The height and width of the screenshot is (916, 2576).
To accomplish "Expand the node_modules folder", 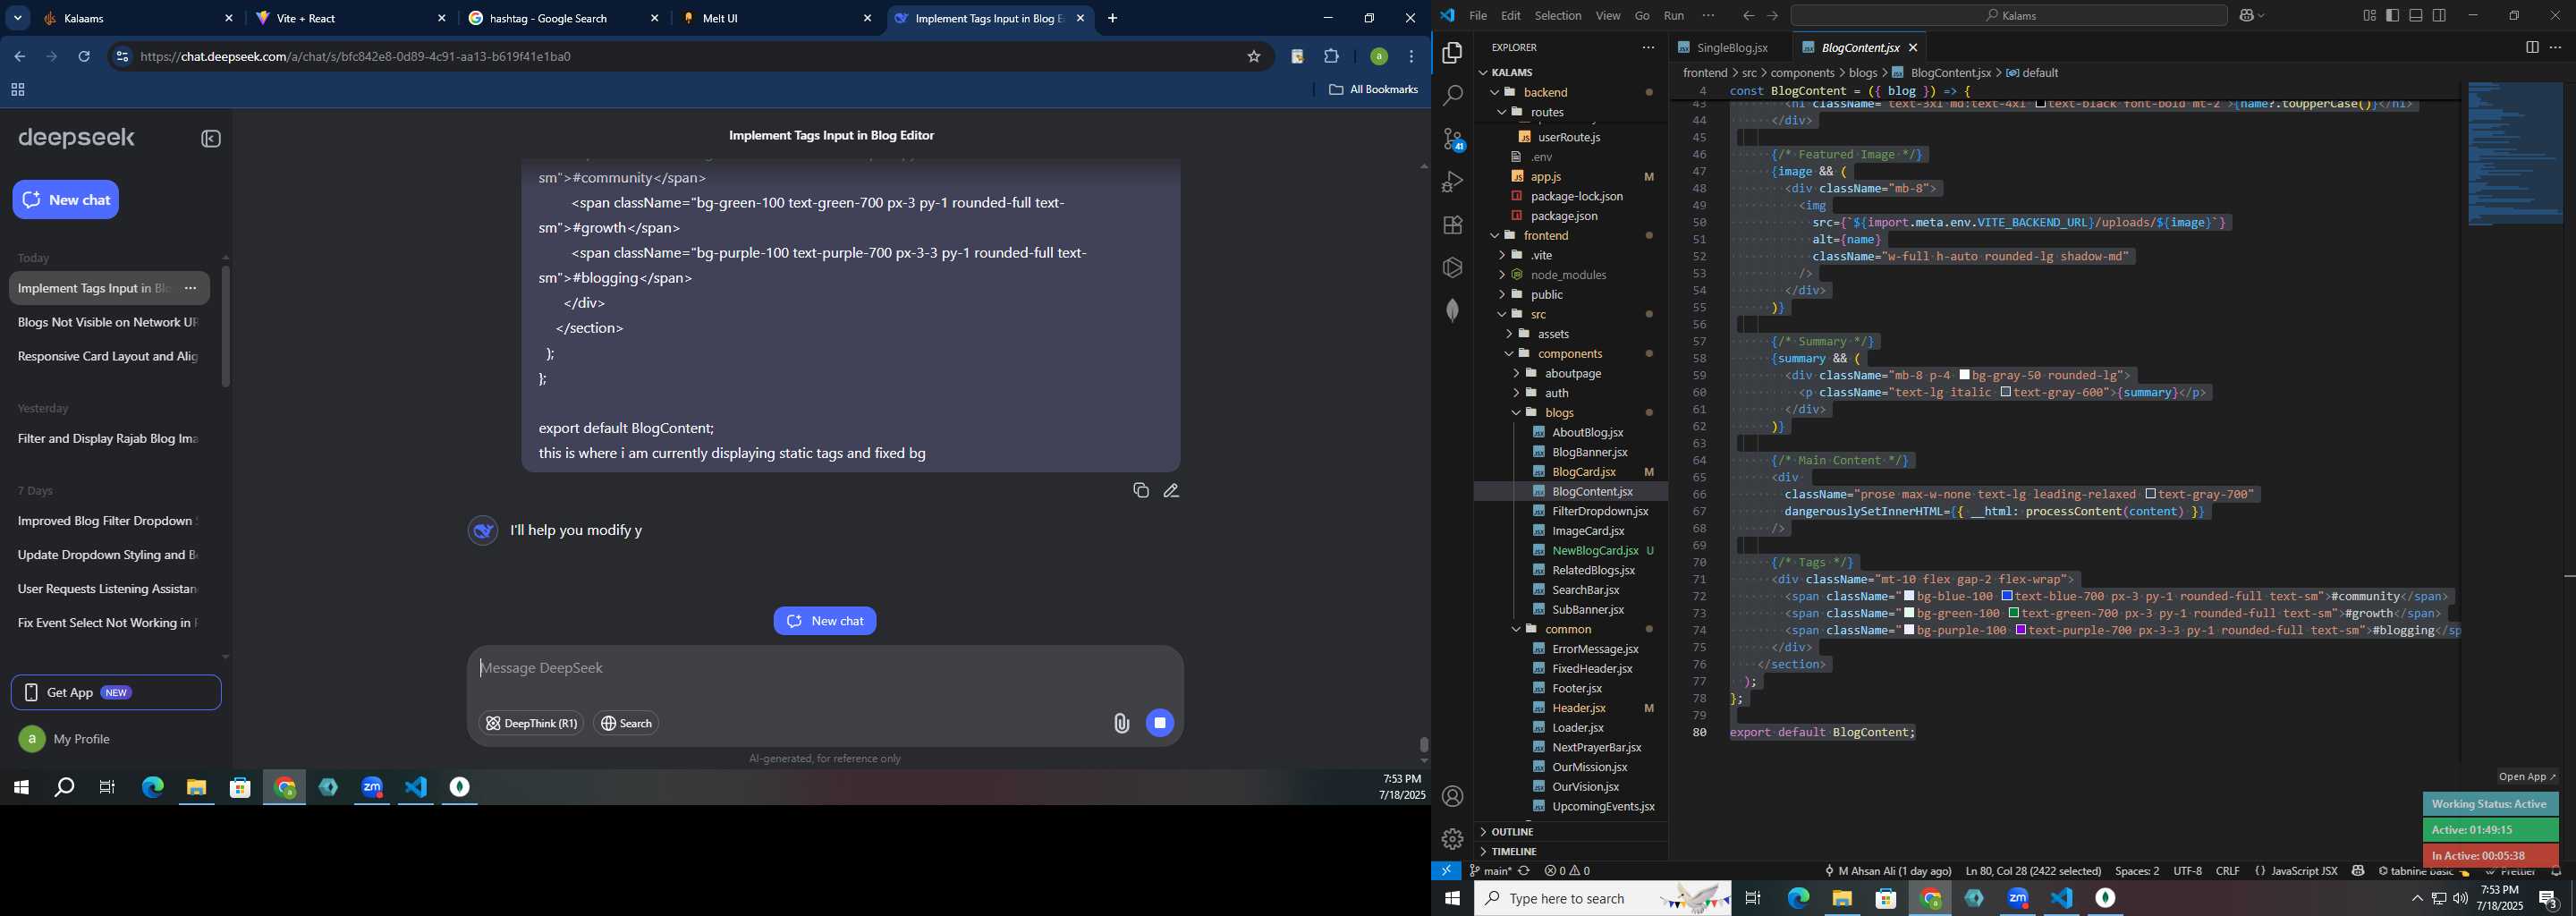I will tap(1502, 275).
